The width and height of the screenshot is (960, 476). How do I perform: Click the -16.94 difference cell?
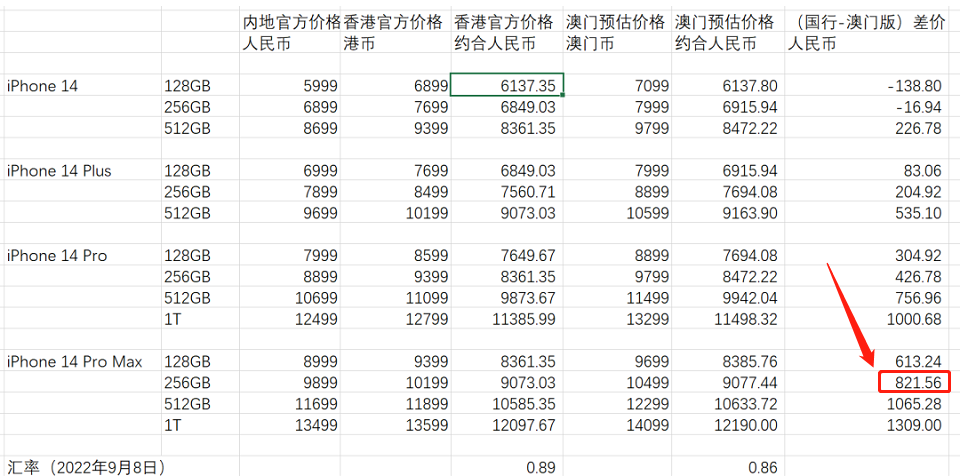click(x=917, y=107)
